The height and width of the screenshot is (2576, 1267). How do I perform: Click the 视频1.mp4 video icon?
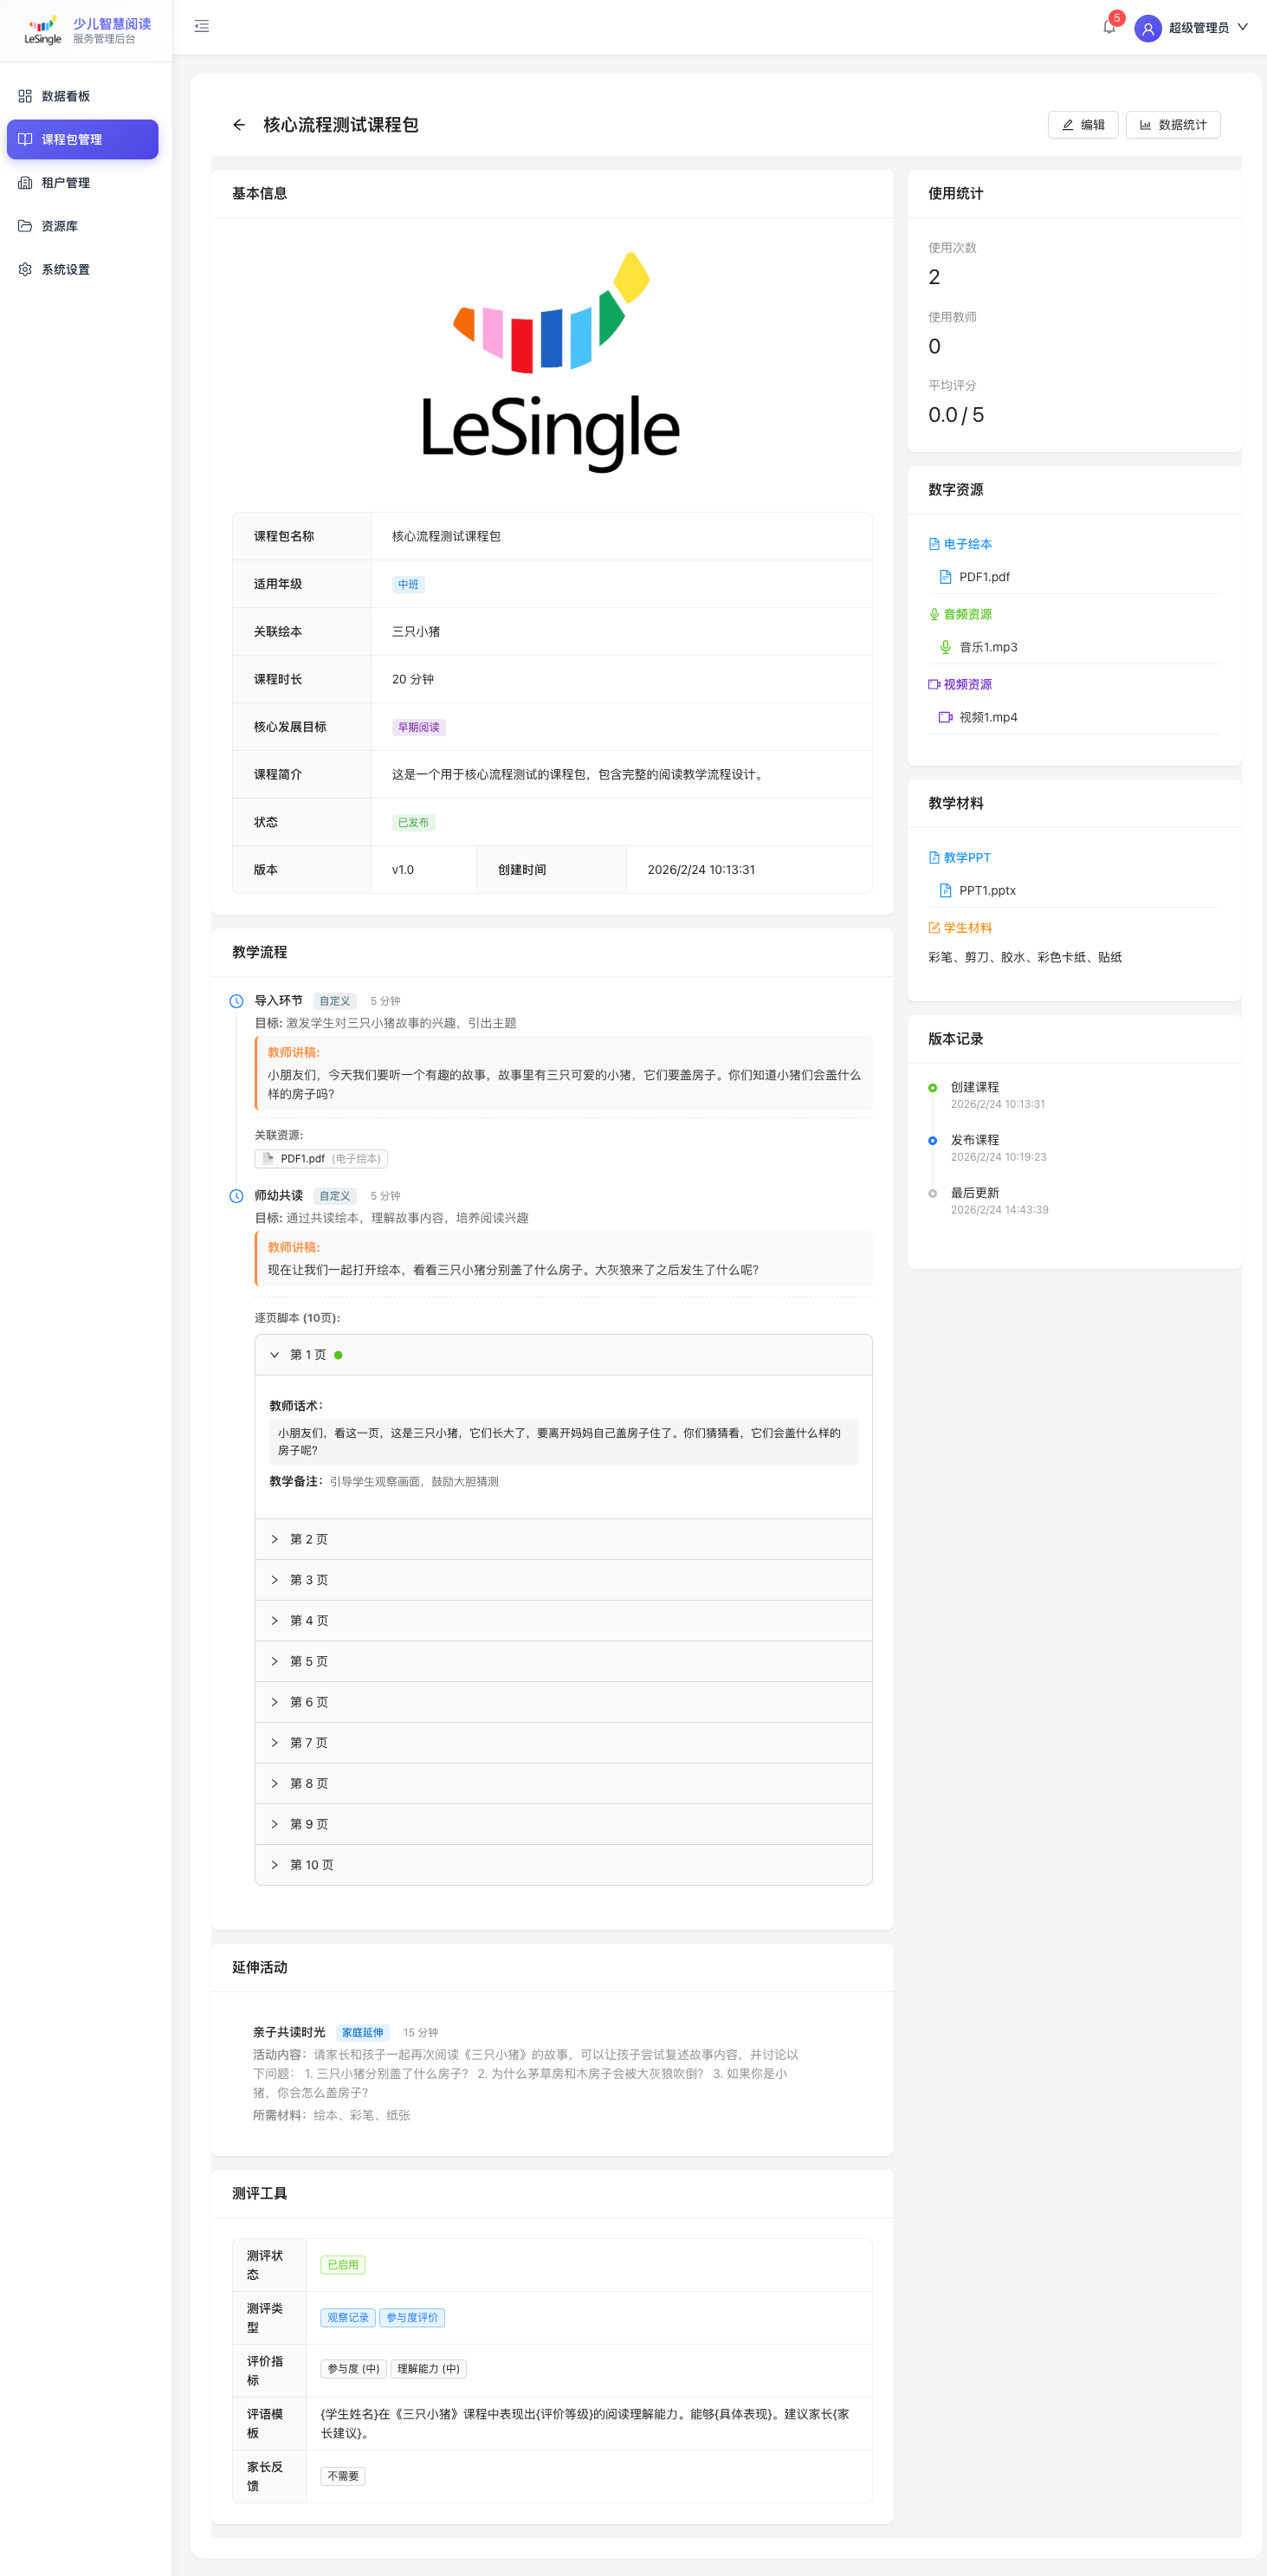(945, 717)
